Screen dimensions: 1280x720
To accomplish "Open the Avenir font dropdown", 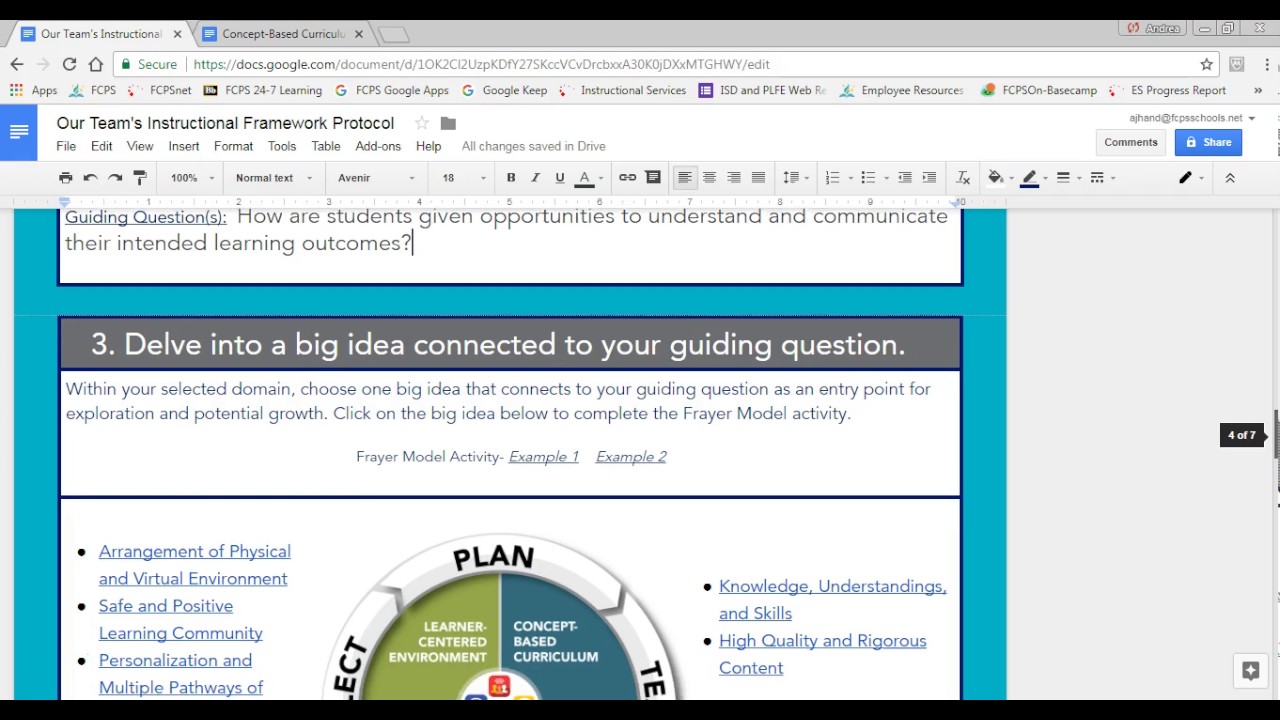I will coord(376,178).
